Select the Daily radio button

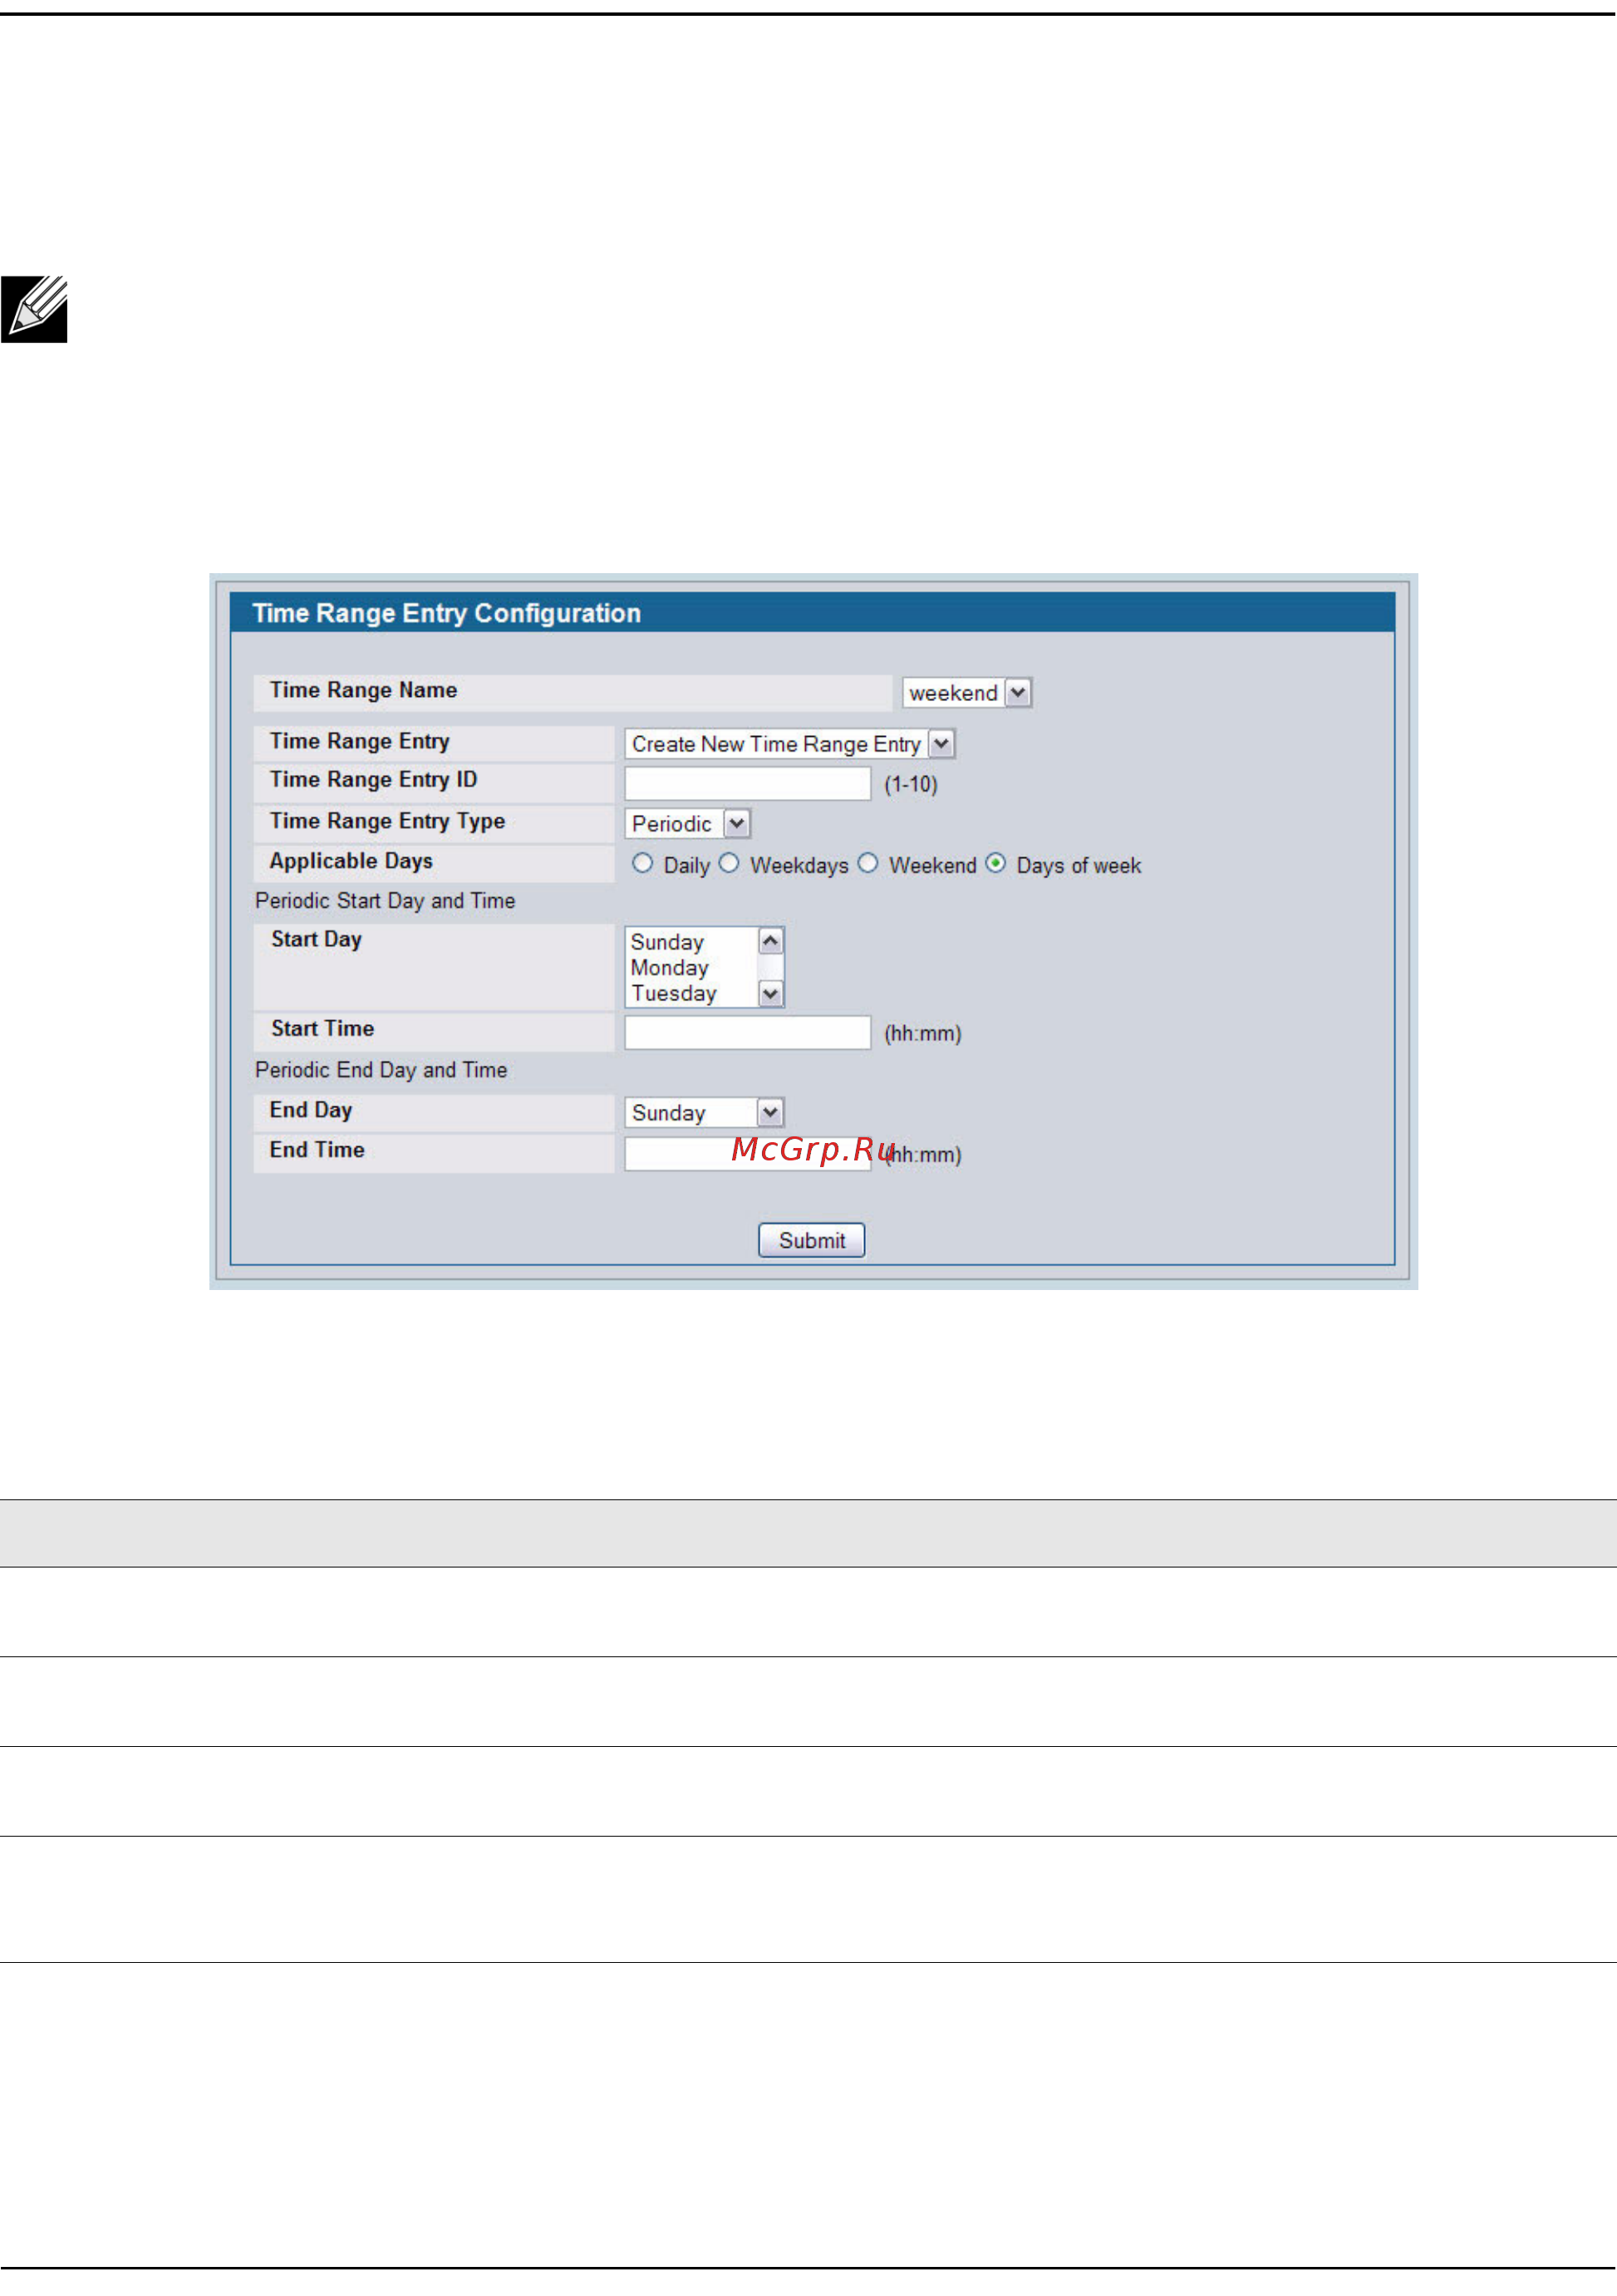[x=642, y=863]
